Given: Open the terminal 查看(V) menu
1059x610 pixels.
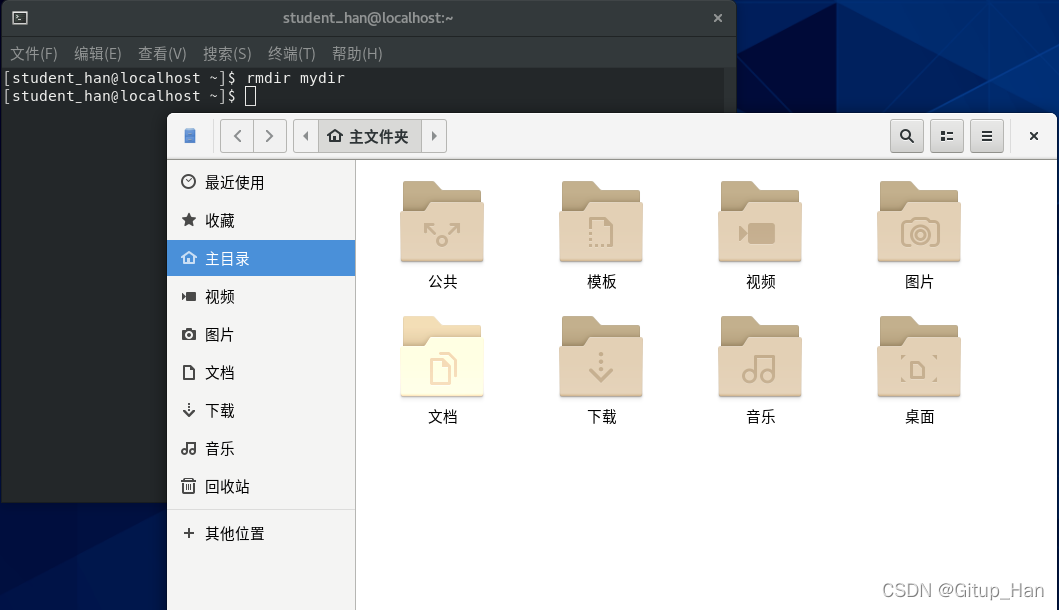Looking at the screenshot, I should 162,53.
